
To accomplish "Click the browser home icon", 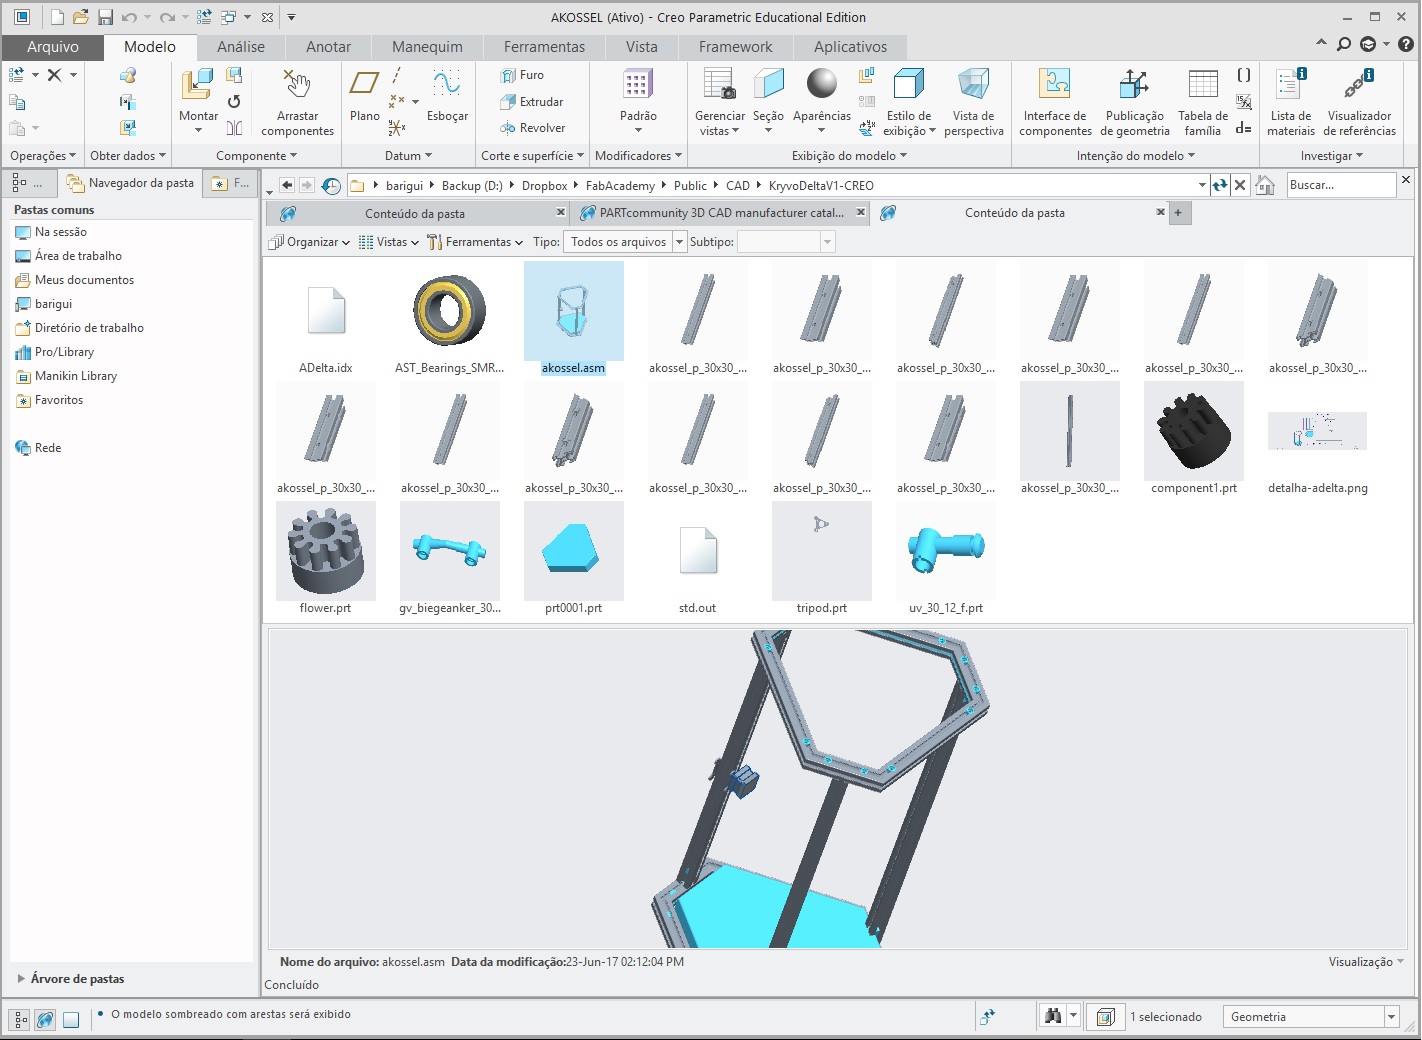I will (1265, 185).
